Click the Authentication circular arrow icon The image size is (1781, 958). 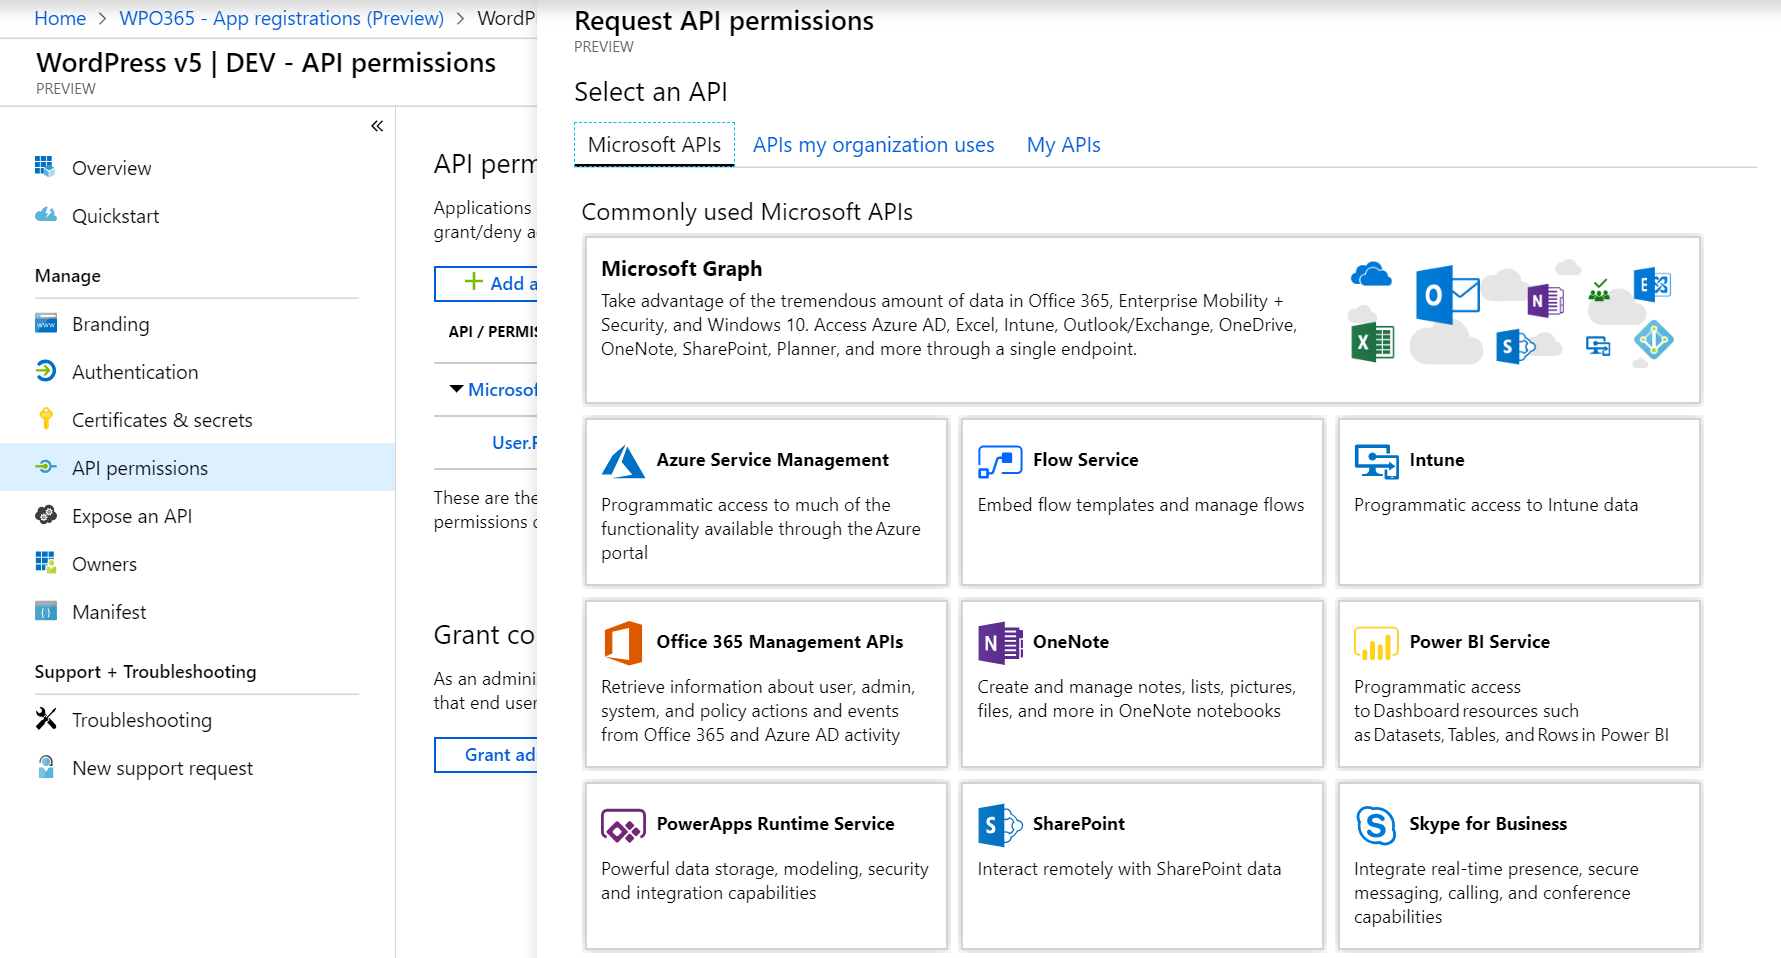[x=45, y=370]
